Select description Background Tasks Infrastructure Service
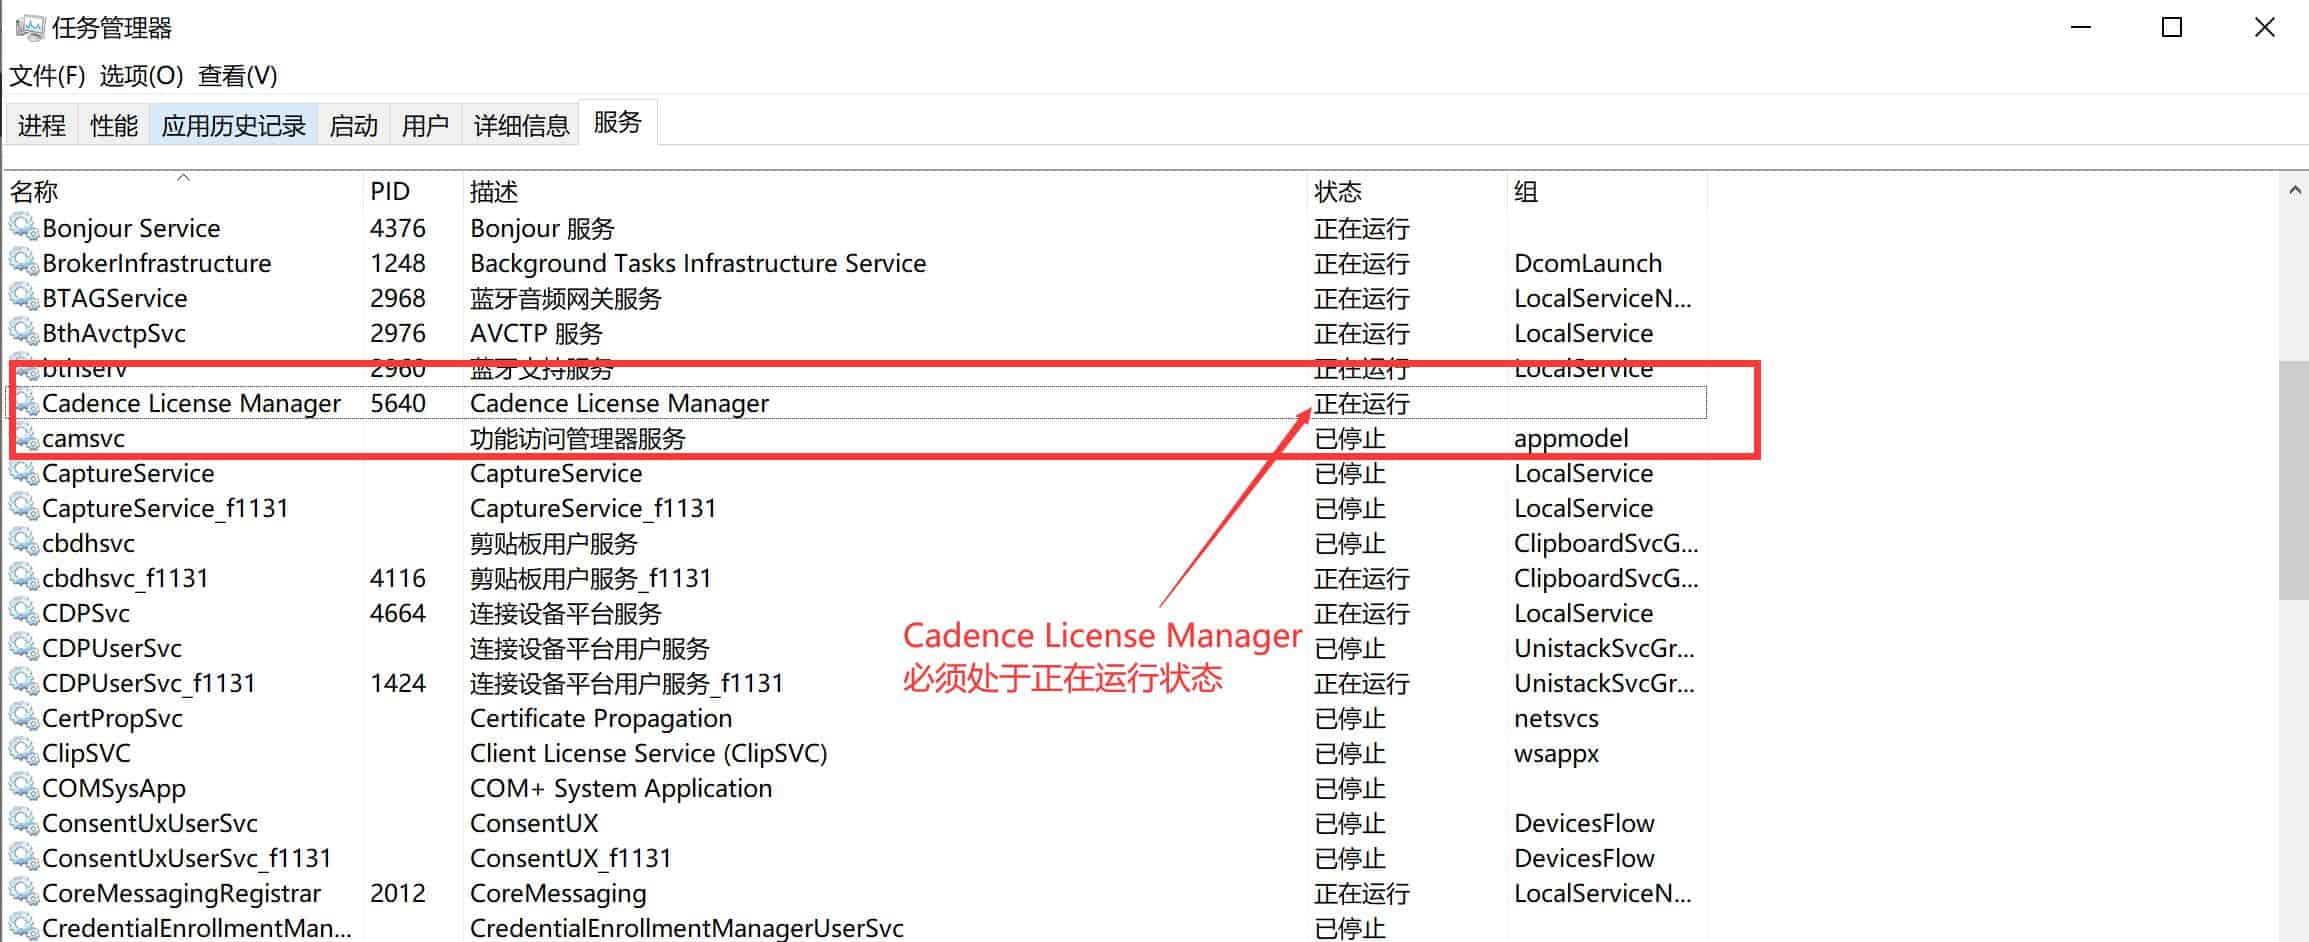The height and width of the screenshot is (942, 2309). [698, 263]
